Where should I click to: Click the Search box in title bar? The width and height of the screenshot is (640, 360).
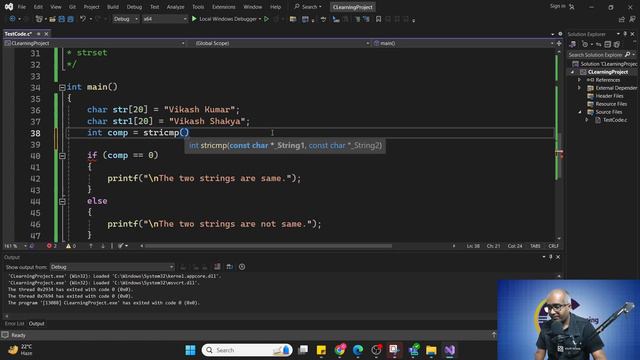tap(308, 7)
